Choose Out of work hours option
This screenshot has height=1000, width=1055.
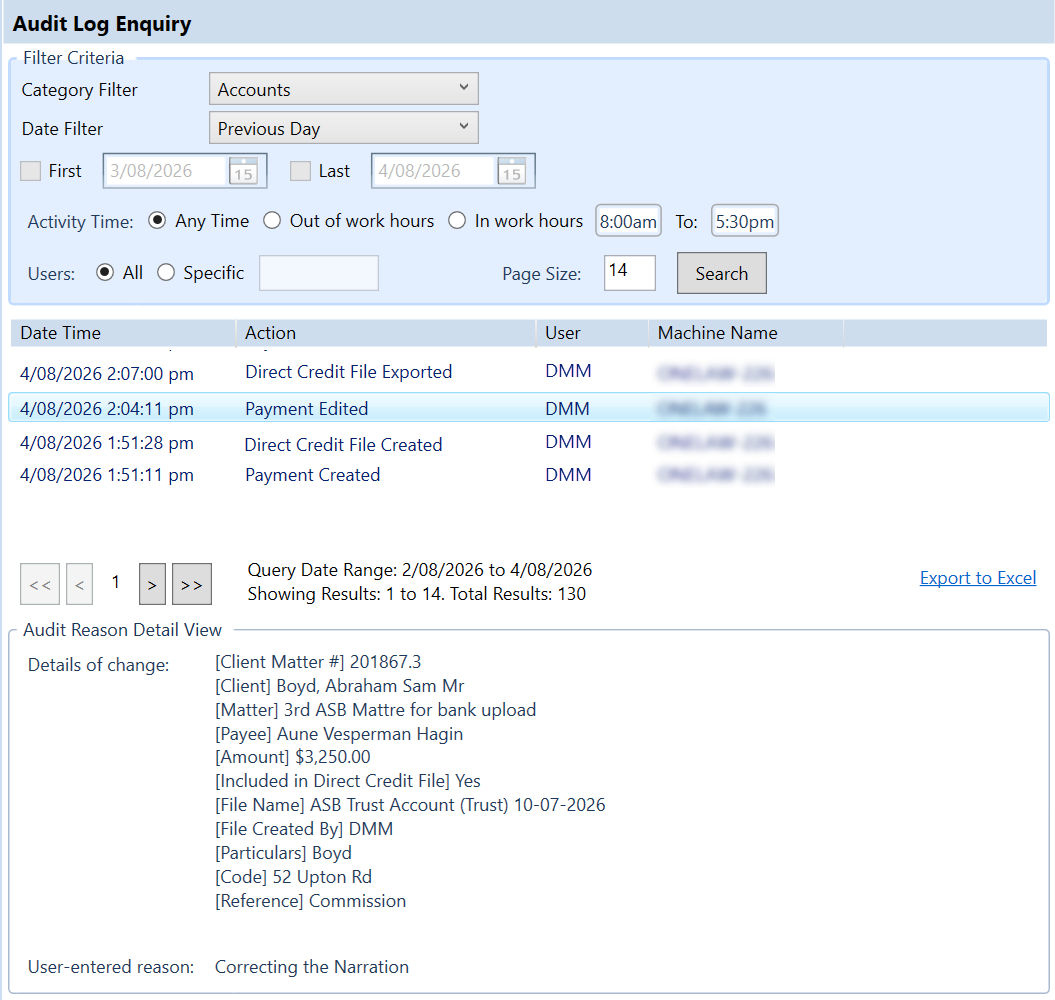pyautogui.click(x=272, y=221)
